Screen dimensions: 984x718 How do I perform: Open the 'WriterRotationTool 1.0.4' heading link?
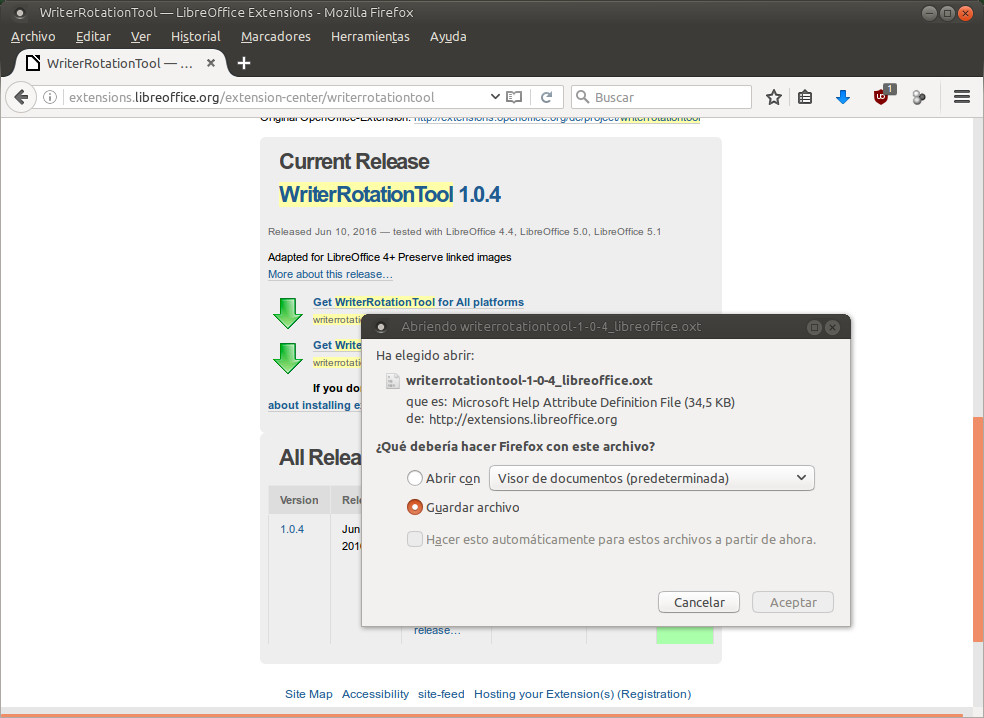[x=390, y=195]
